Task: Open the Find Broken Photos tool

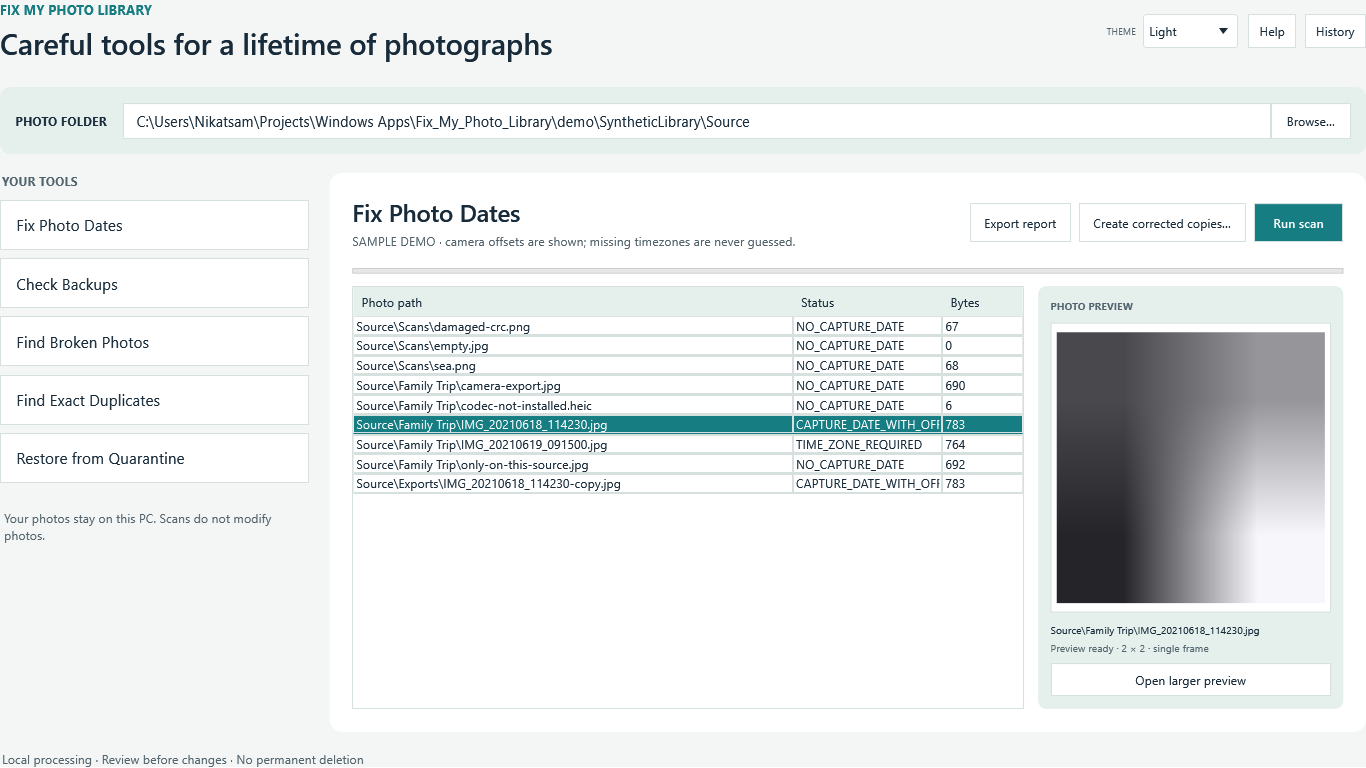Action: (x=154, y=342)
